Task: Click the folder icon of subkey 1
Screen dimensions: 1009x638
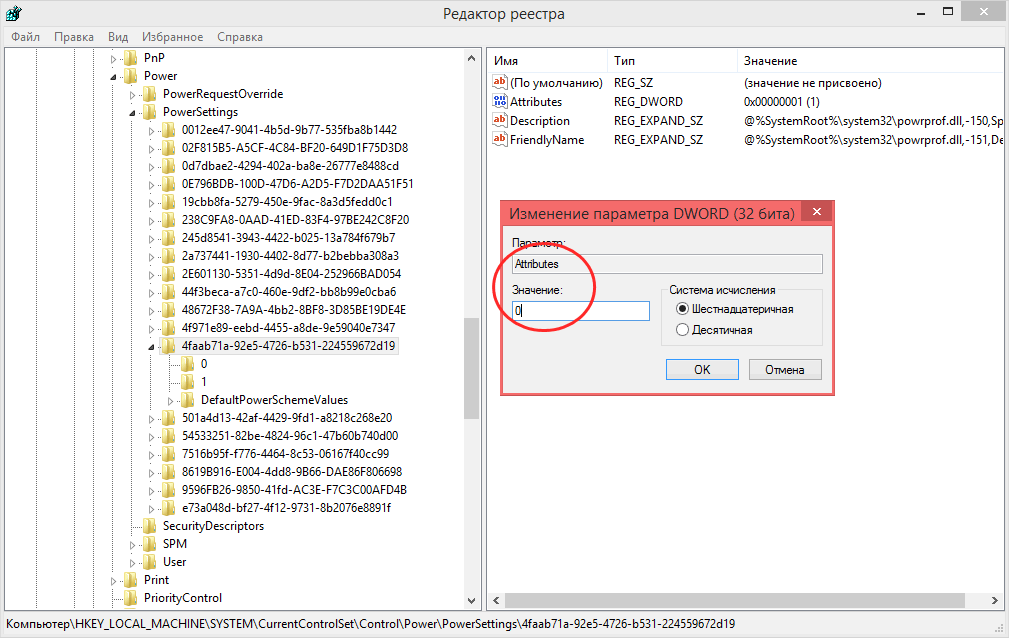Action: click(x=188, y=382)
